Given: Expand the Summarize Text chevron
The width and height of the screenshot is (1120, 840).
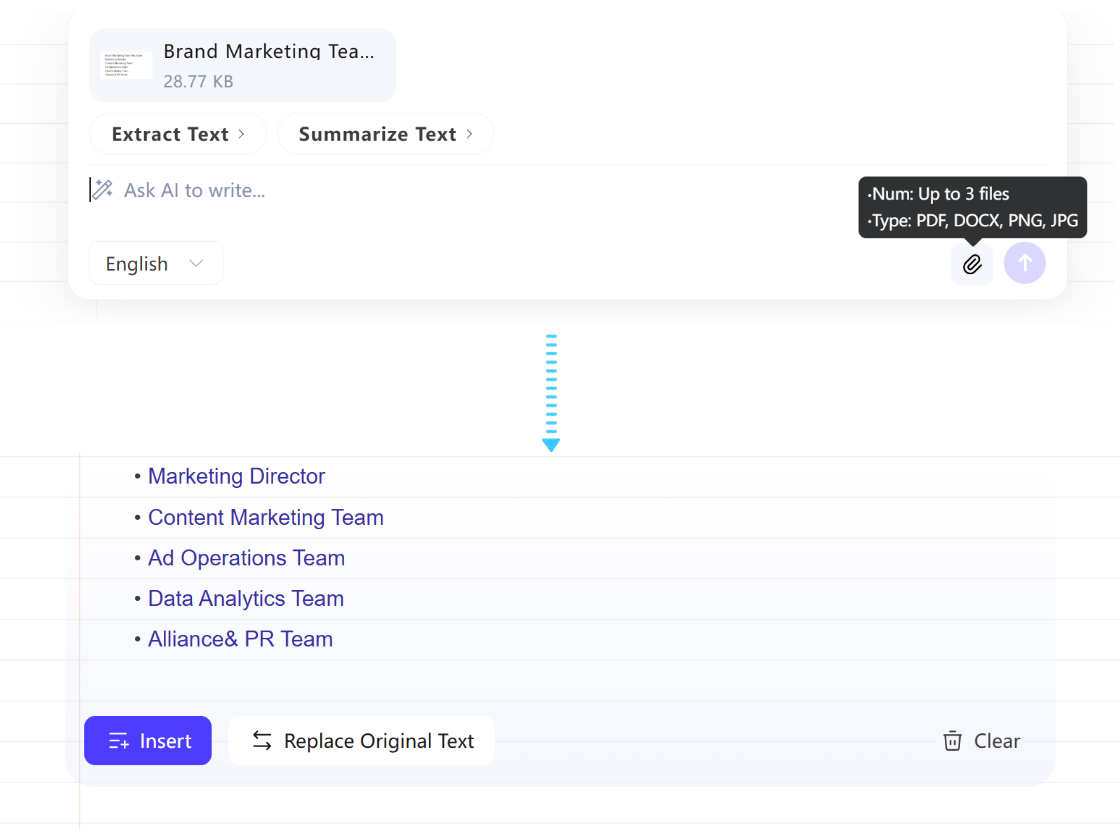Looking at the screenshot, I should click(x=469, y=134).
